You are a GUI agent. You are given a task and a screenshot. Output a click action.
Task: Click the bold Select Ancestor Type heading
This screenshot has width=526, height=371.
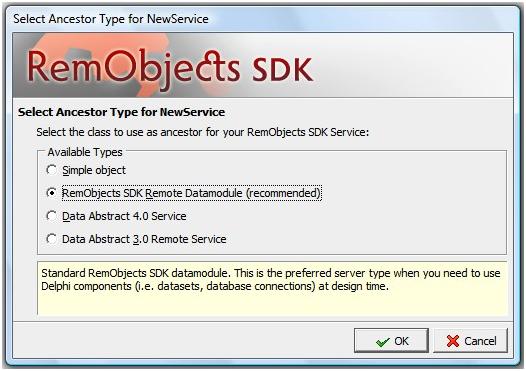pyautogui.click(x=121, y=112)
